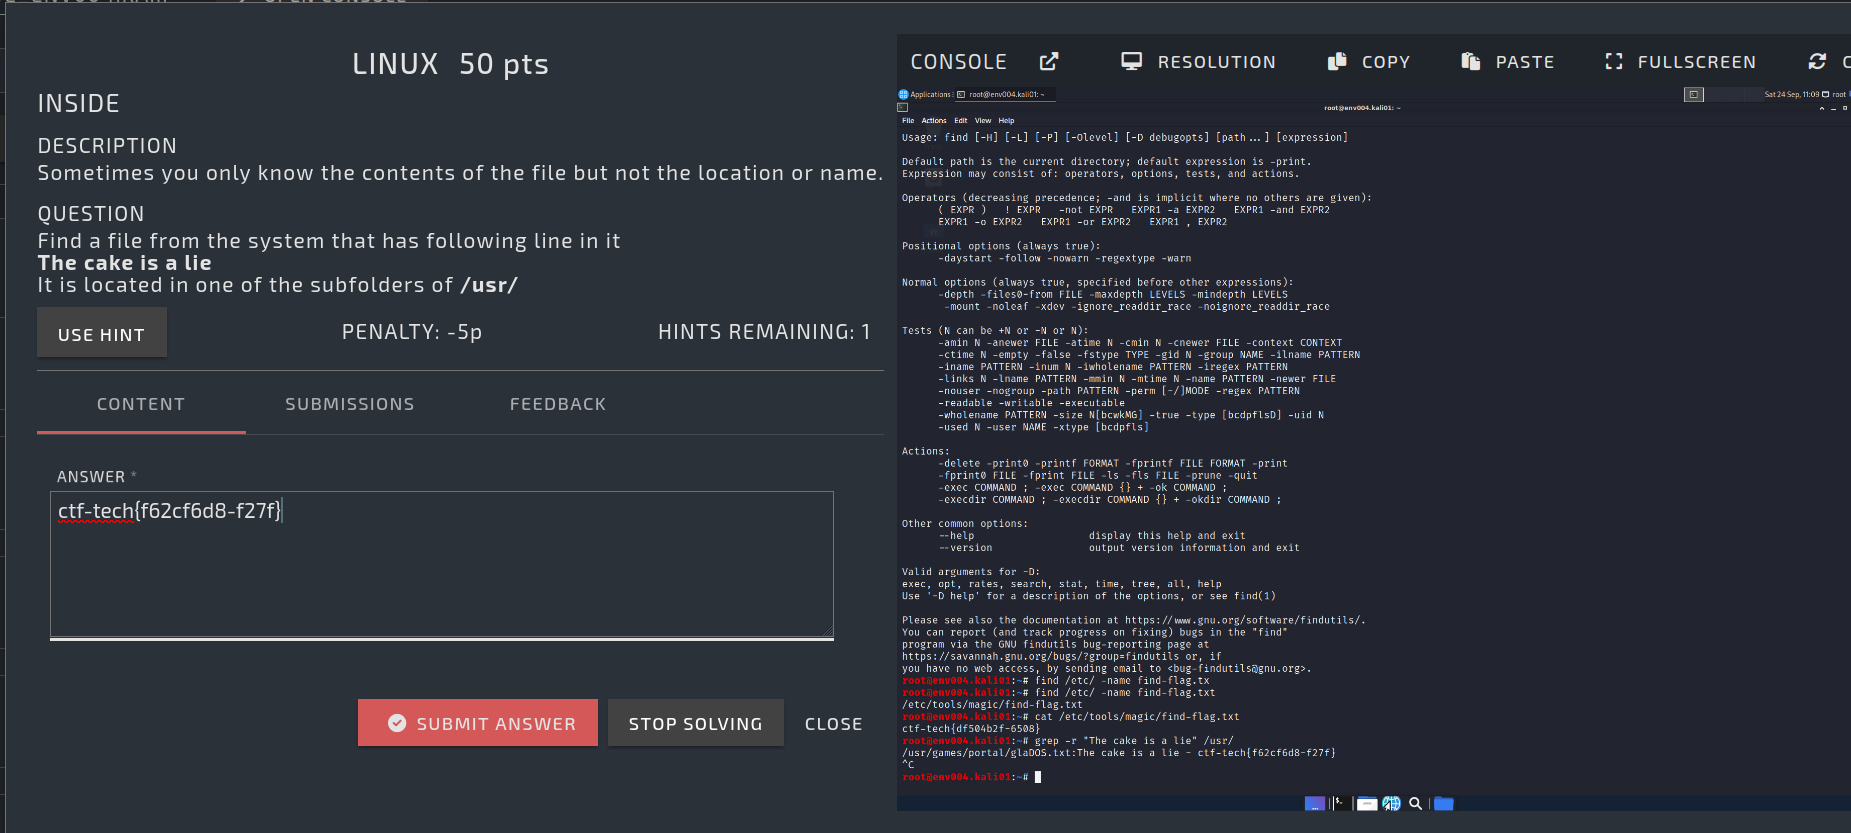Screen dimensions: 1851x833
Task: Click the Paste clipboard icon
Action: (1470, 62)
